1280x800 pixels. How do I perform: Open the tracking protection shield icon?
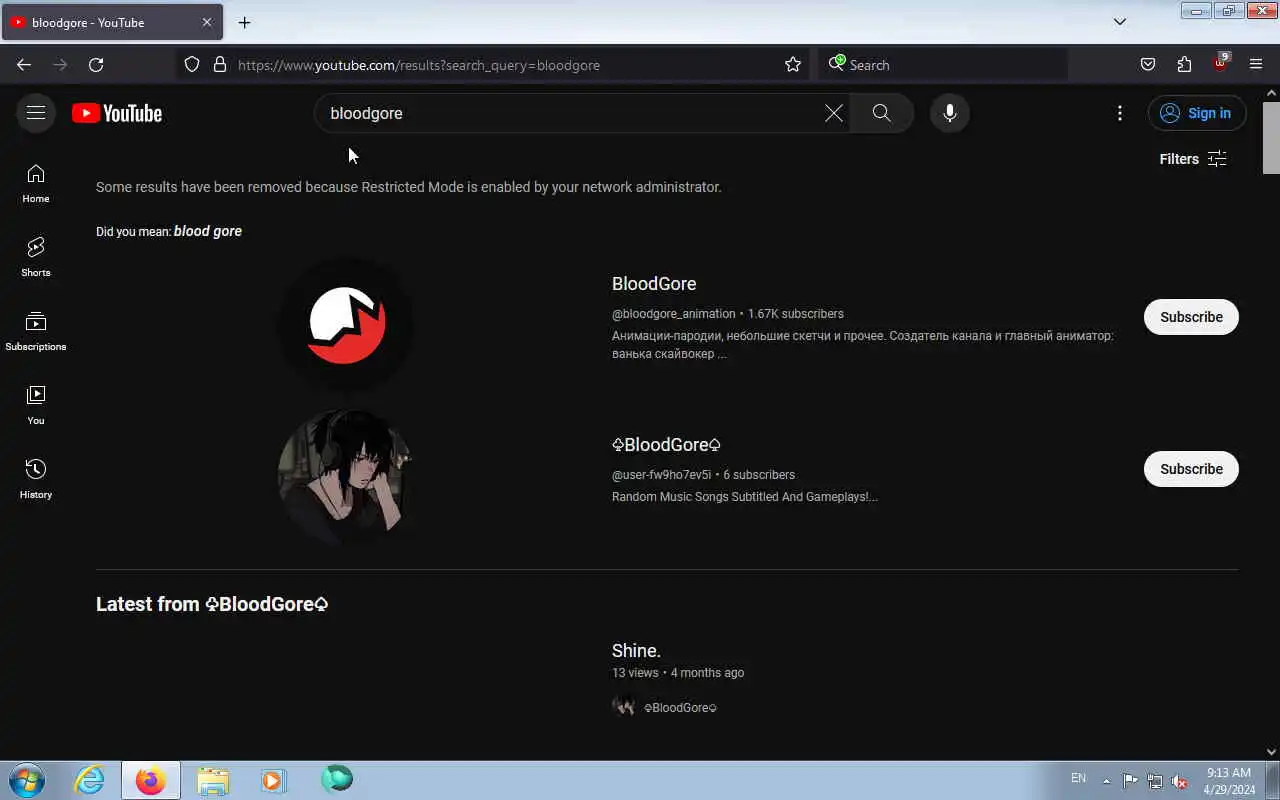tap(192, 65)
